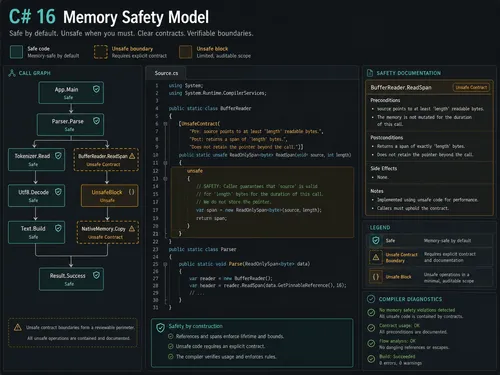Click the LEGEND panel heading
This screenshot has width=500, height=375.
tap(380, 228)
